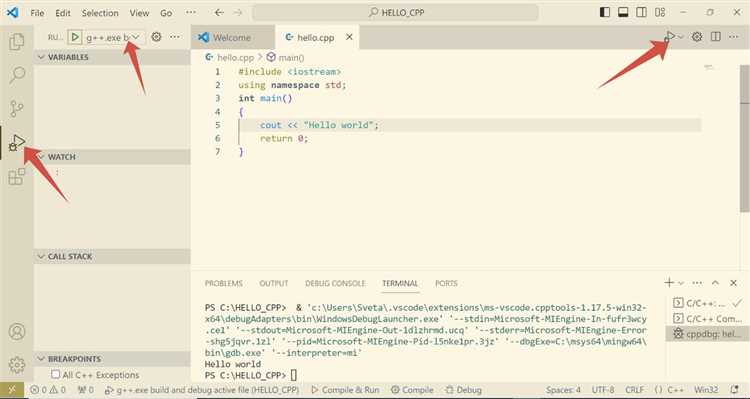Screen dimensions: 750x399
Task: Create a new terminal with plus icon
Action: [x=669, y=283]
